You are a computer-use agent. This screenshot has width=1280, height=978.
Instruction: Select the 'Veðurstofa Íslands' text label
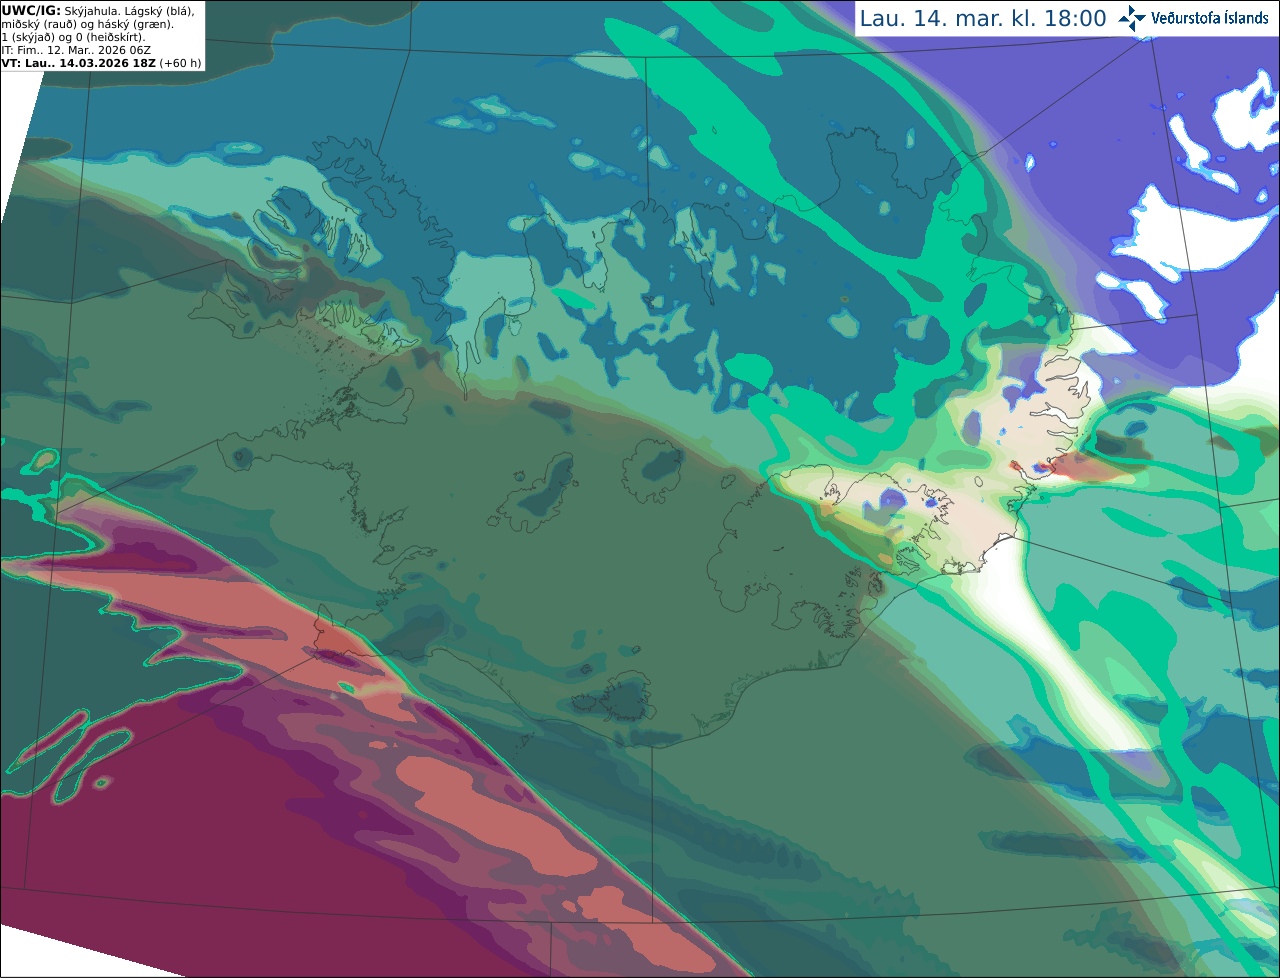(x=1210, y=18)
